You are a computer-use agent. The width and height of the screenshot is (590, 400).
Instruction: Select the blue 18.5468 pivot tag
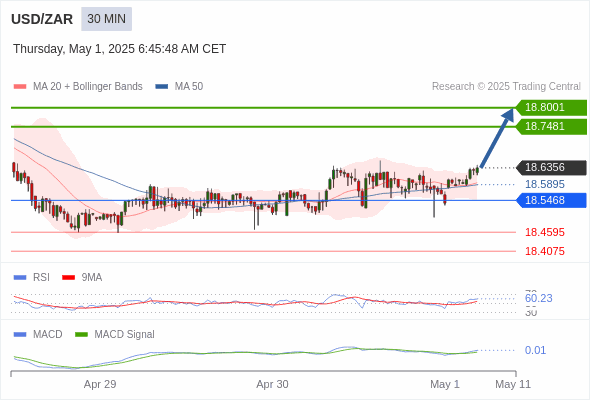[x=551, y=200]
